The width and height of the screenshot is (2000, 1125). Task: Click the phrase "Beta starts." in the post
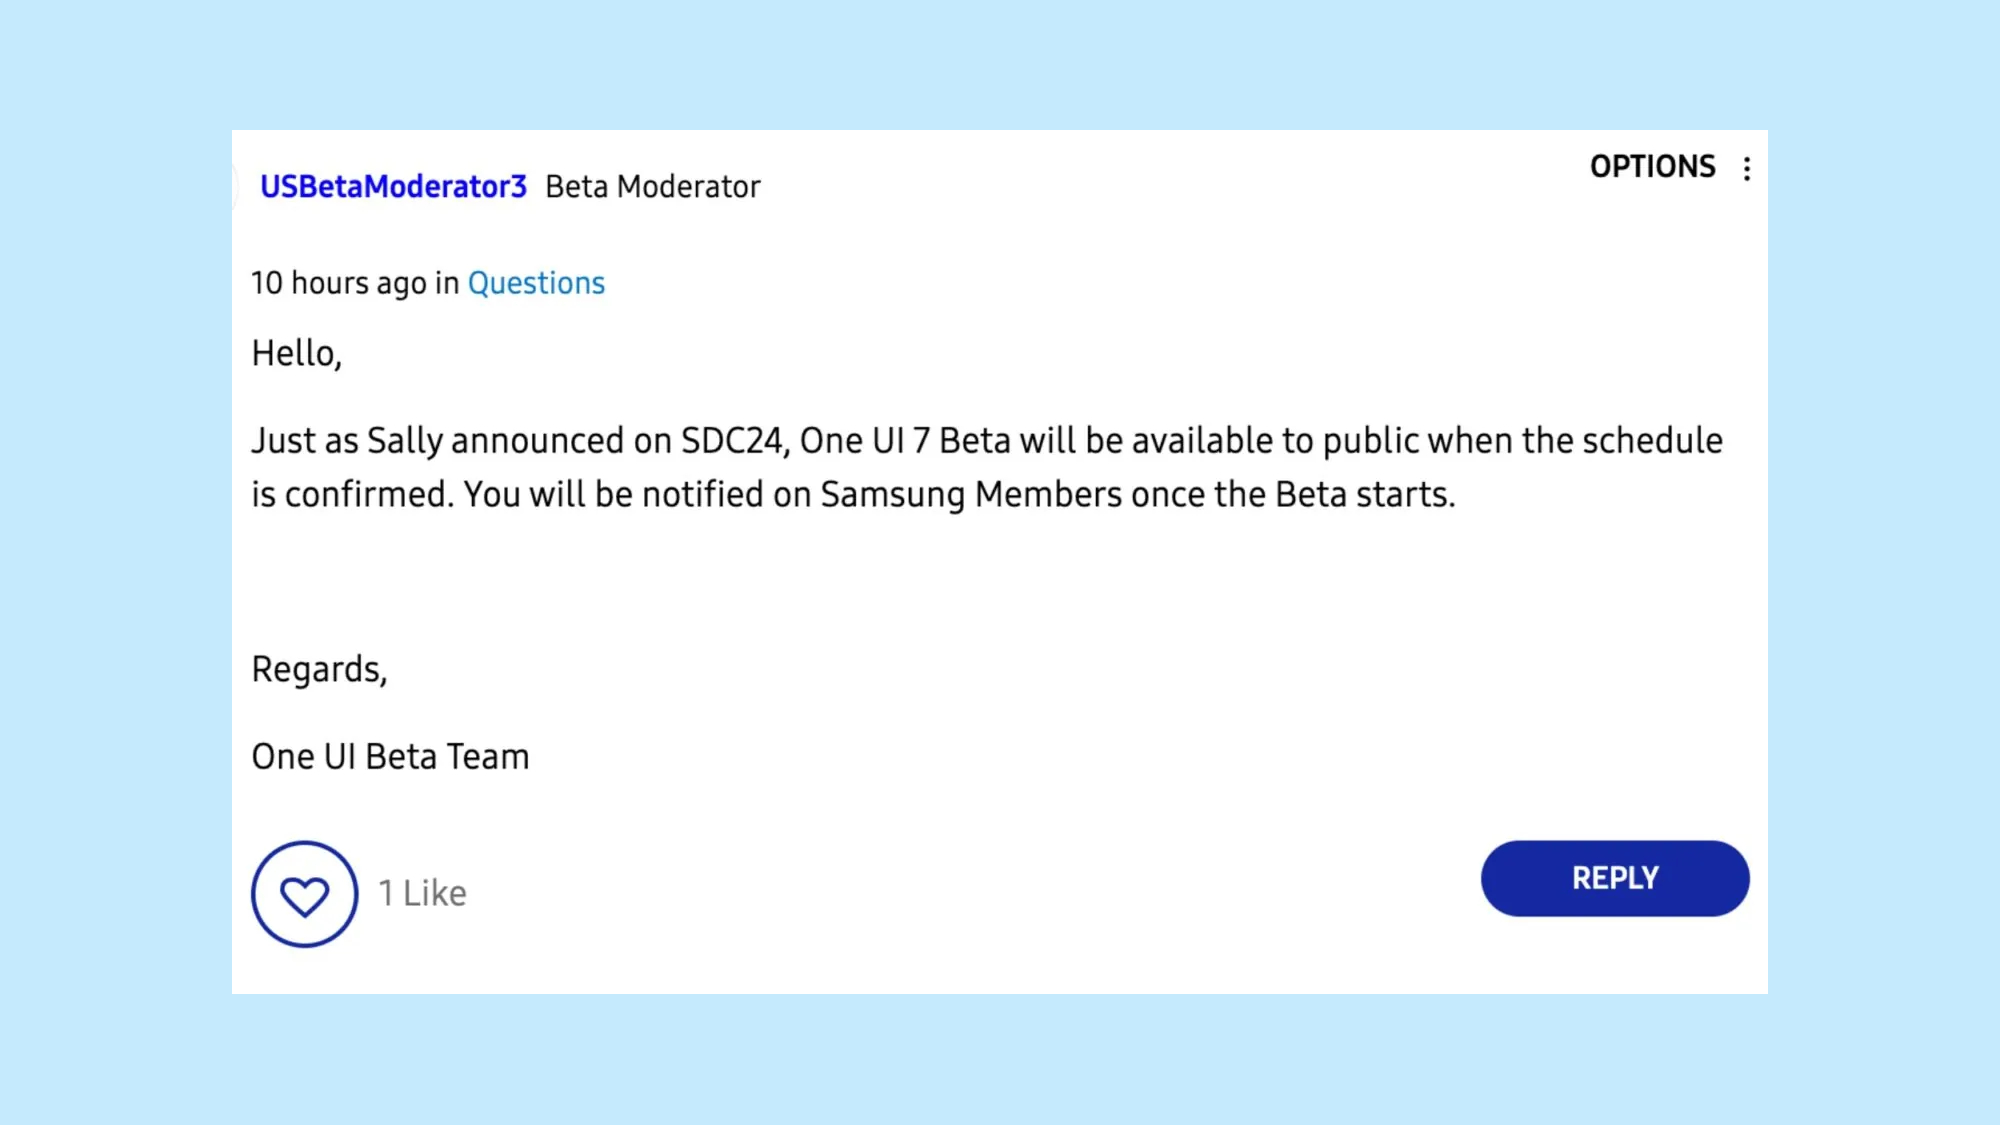point(1365,495)
